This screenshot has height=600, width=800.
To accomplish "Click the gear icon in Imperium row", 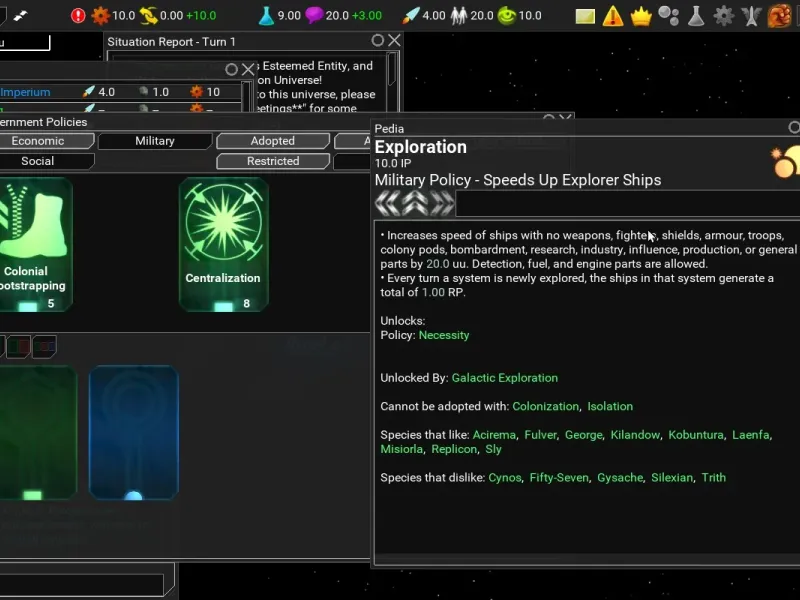I will pos(196,92).
